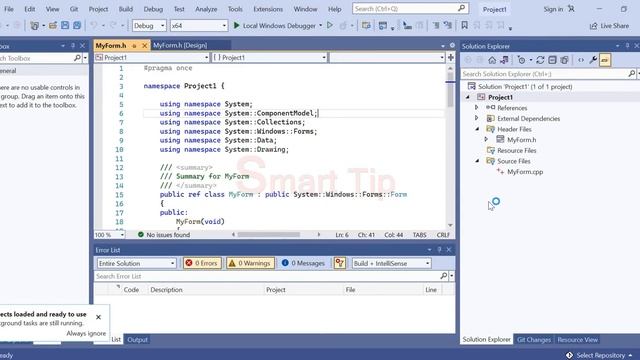Click the Toolbox search magnifier icon

(77, 58)
